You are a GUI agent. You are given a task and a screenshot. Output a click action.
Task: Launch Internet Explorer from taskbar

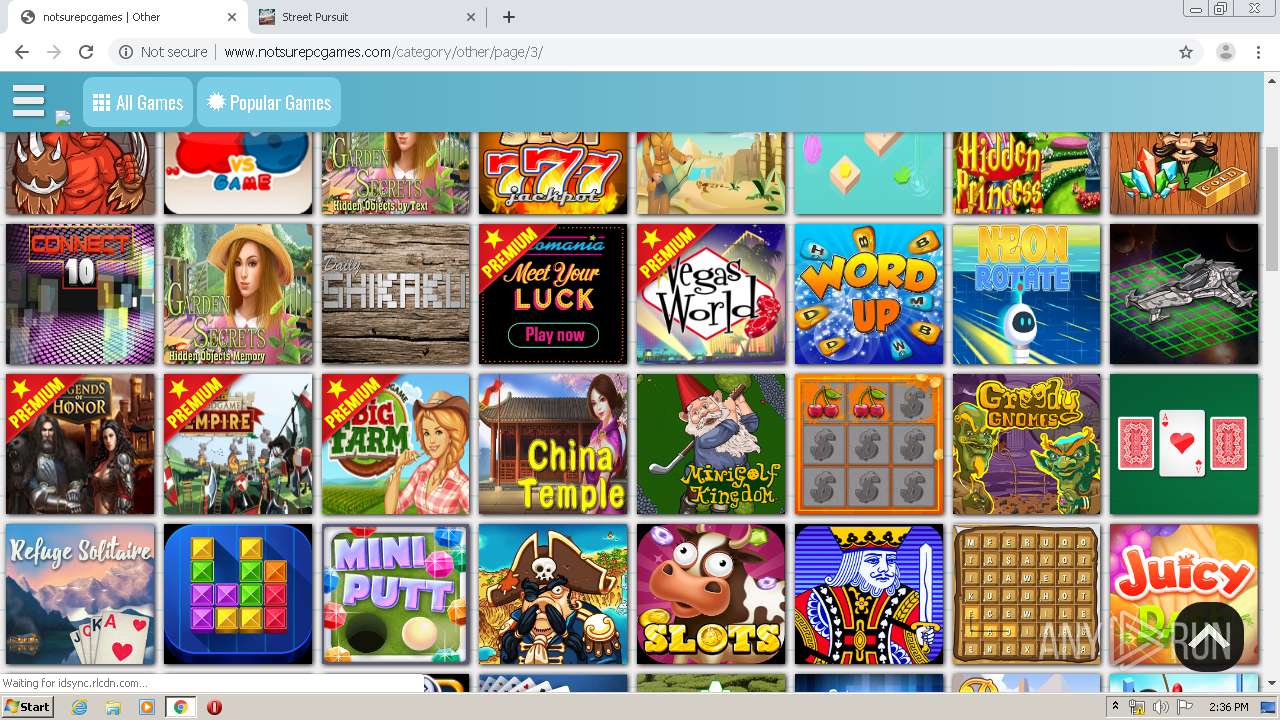pos(80,707)
